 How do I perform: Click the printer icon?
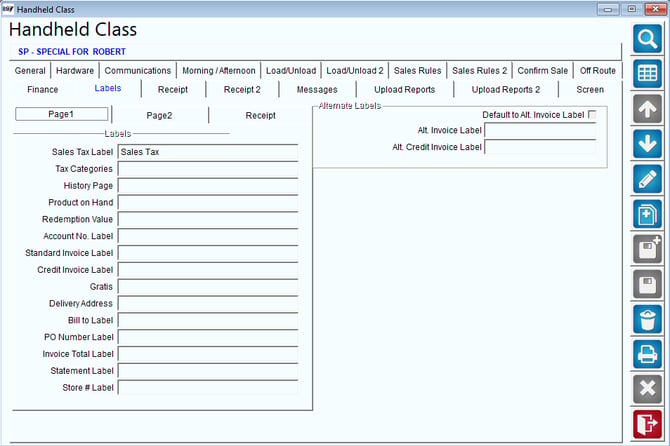[647, 354]
